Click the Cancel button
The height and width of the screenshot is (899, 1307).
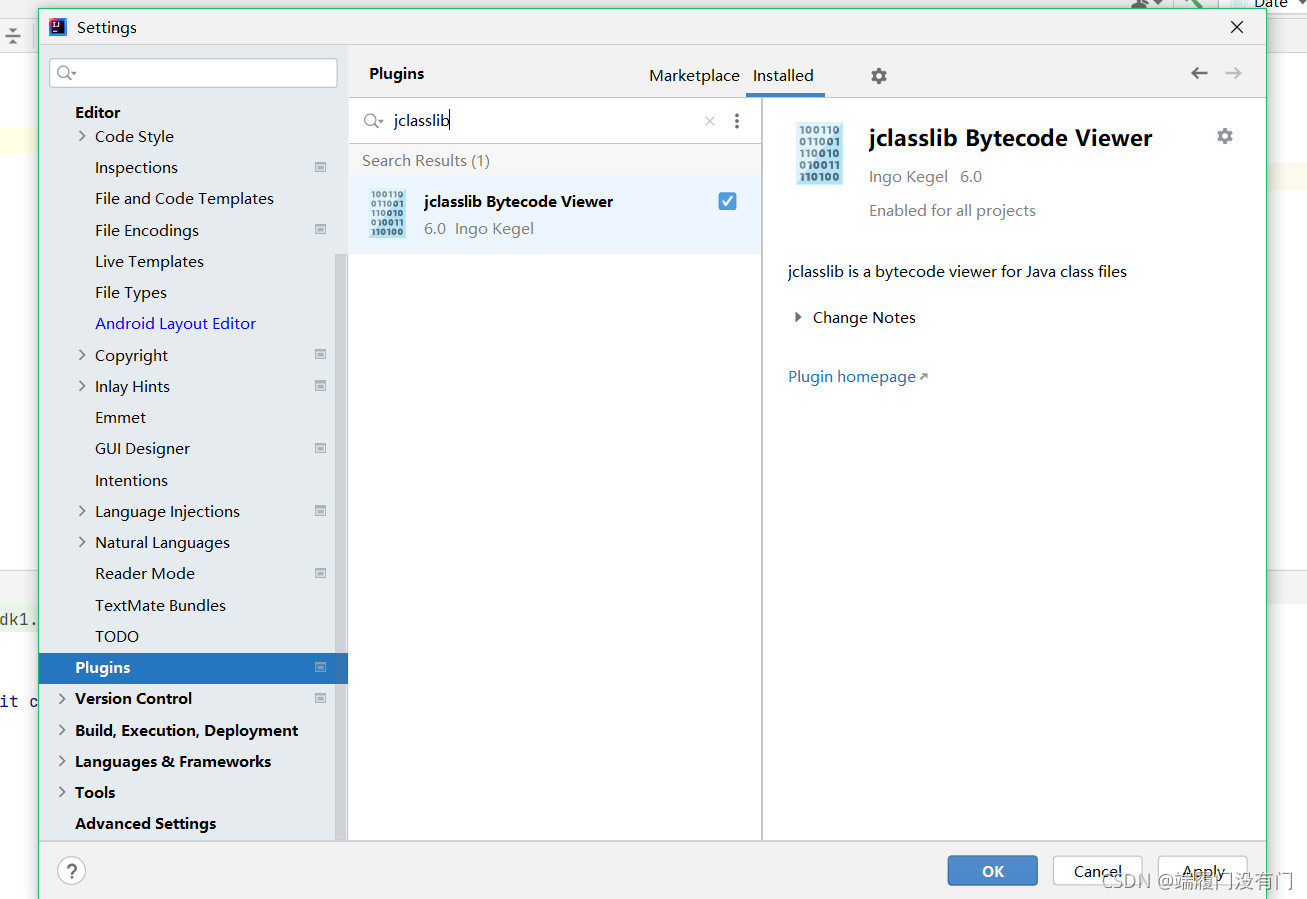(1097, 871)
